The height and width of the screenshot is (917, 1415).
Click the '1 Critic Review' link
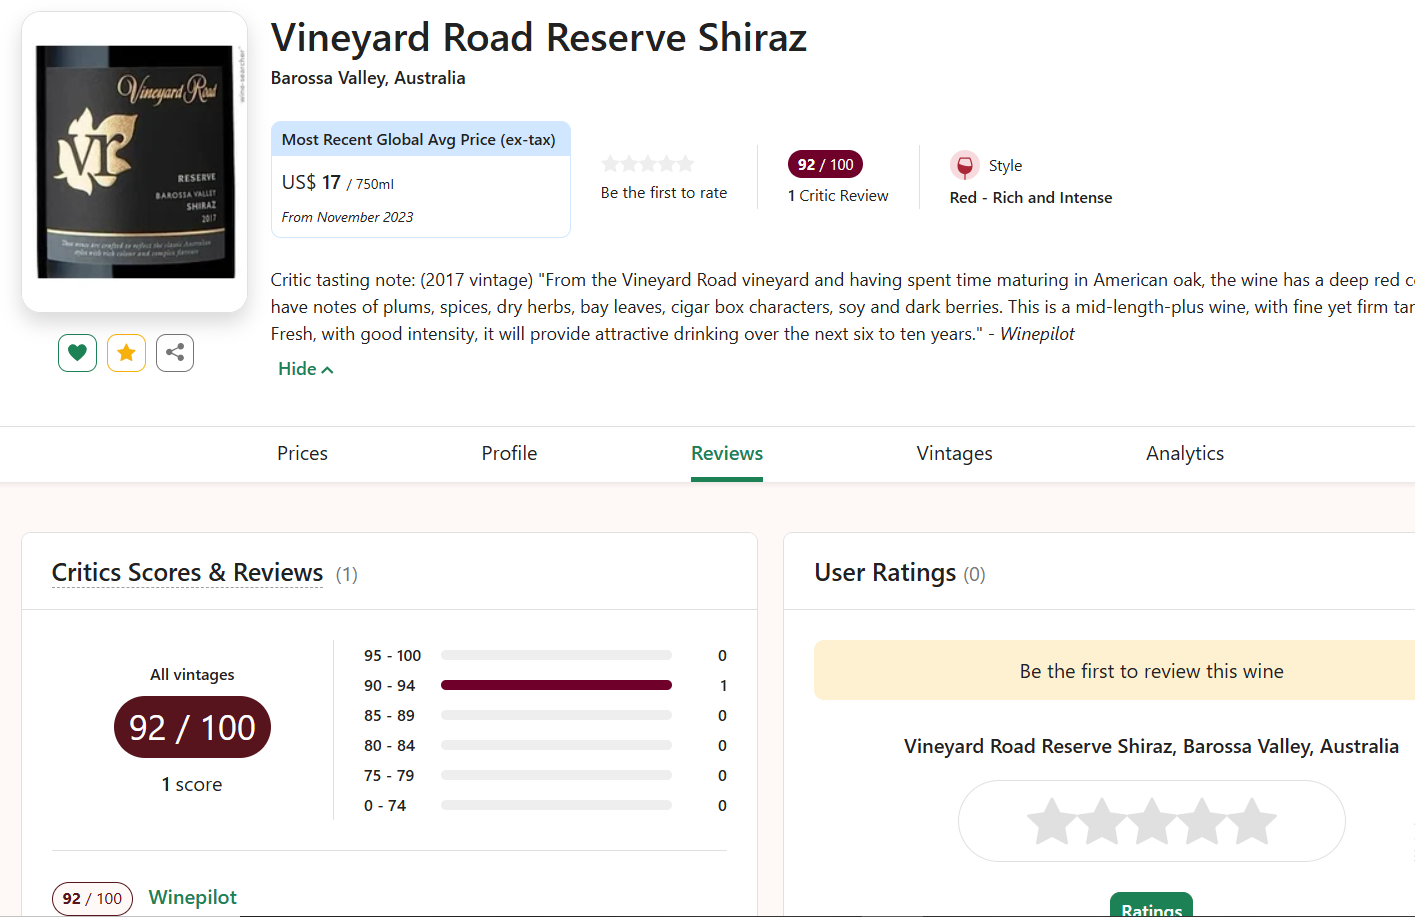(838, 196)
